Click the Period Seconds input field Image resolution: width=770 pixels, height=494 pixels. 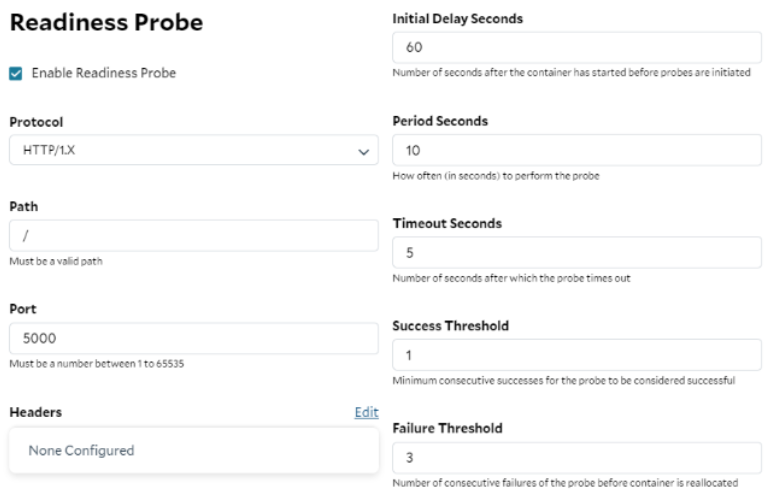[x=577, y=150]
